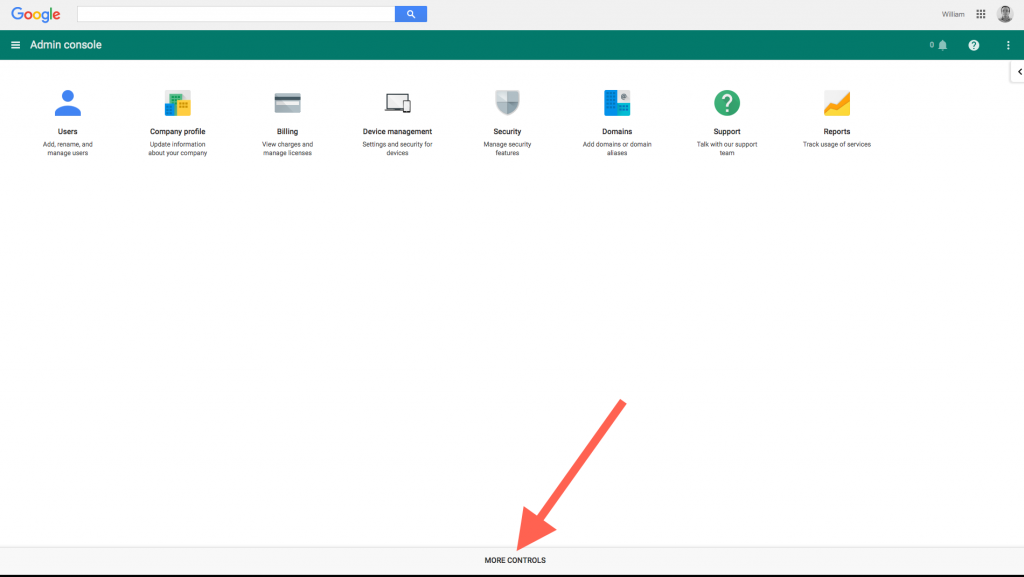Click the Billing label
This screenshot has height=577, width=1024.
(x=287, y=131)
